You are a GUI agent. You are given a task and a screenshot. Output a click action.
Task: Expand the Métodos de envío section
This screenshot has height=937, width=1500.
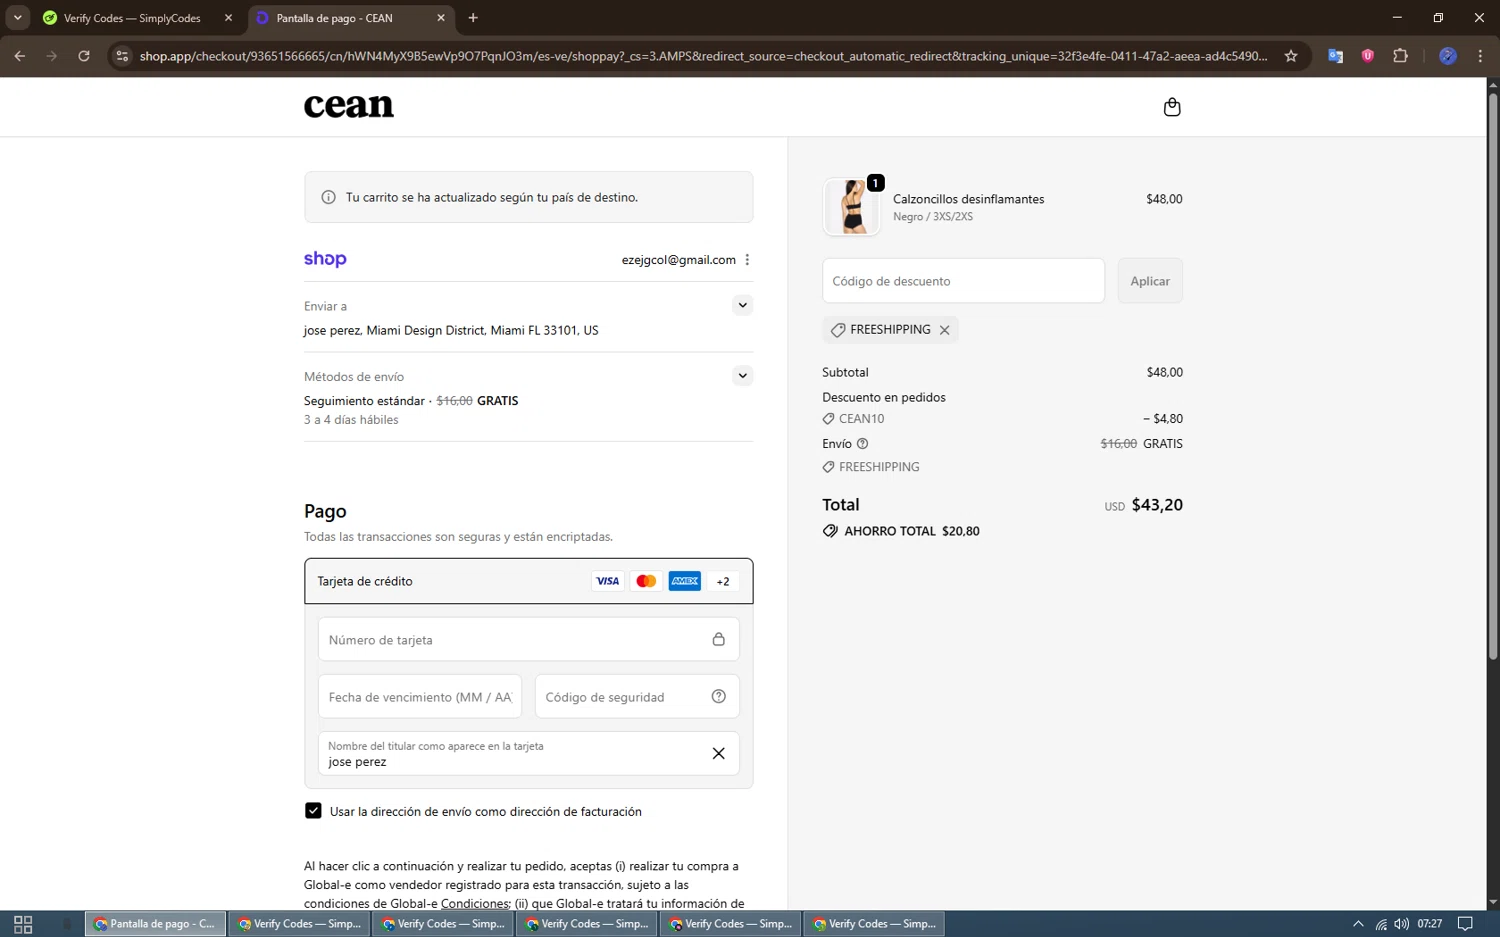click(x=742, y=376)
